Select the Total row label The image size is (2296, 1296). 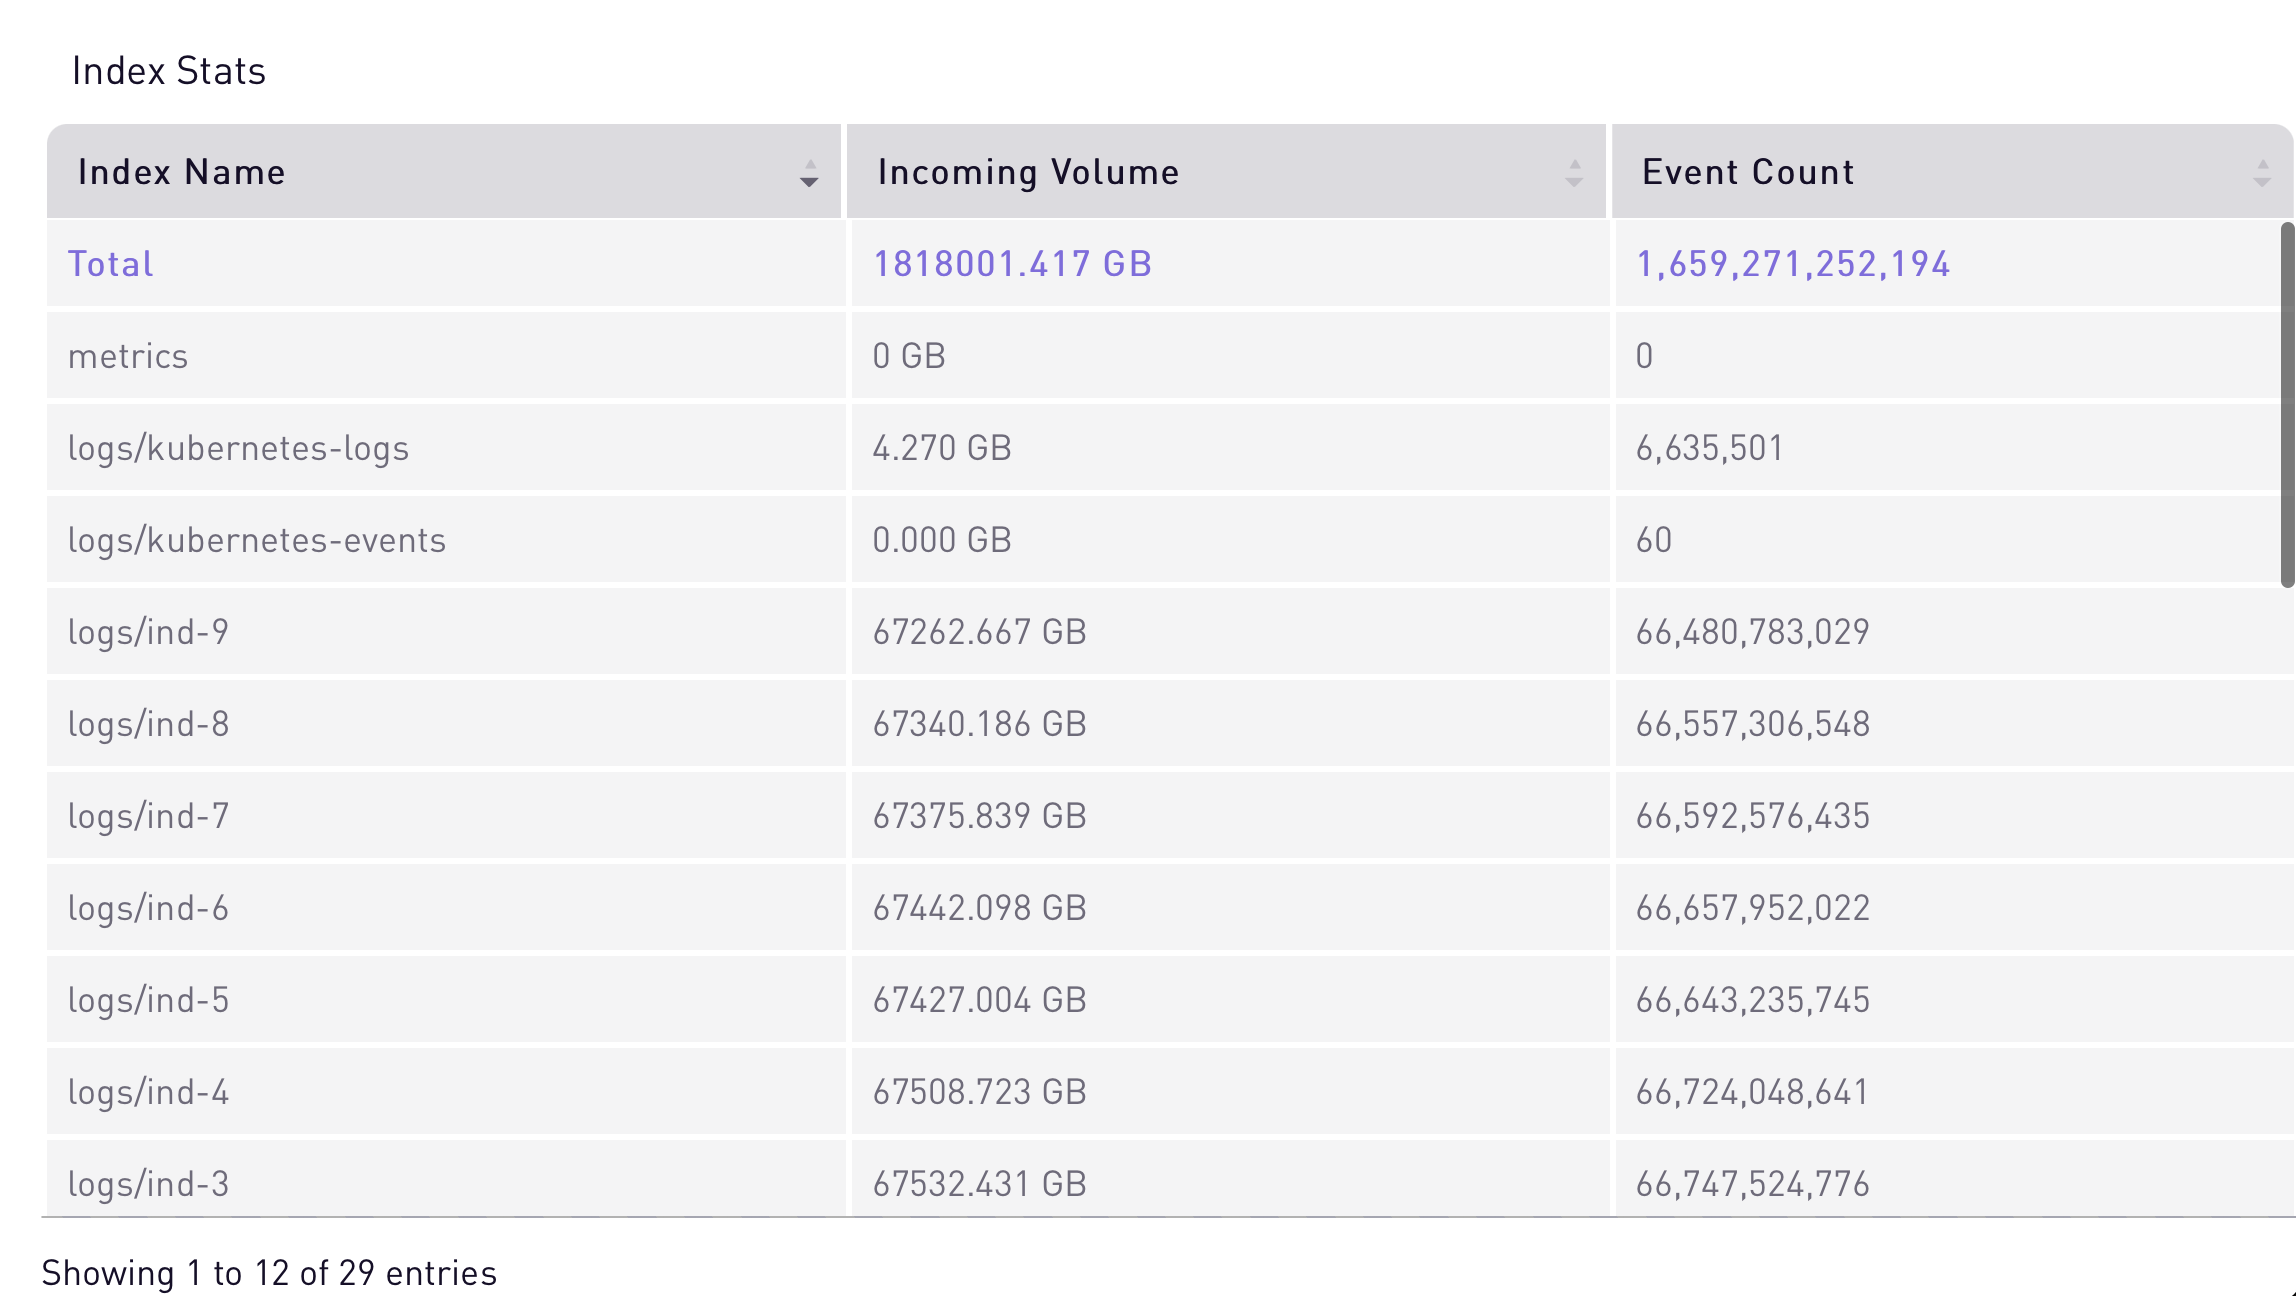(x=111, y=264)
